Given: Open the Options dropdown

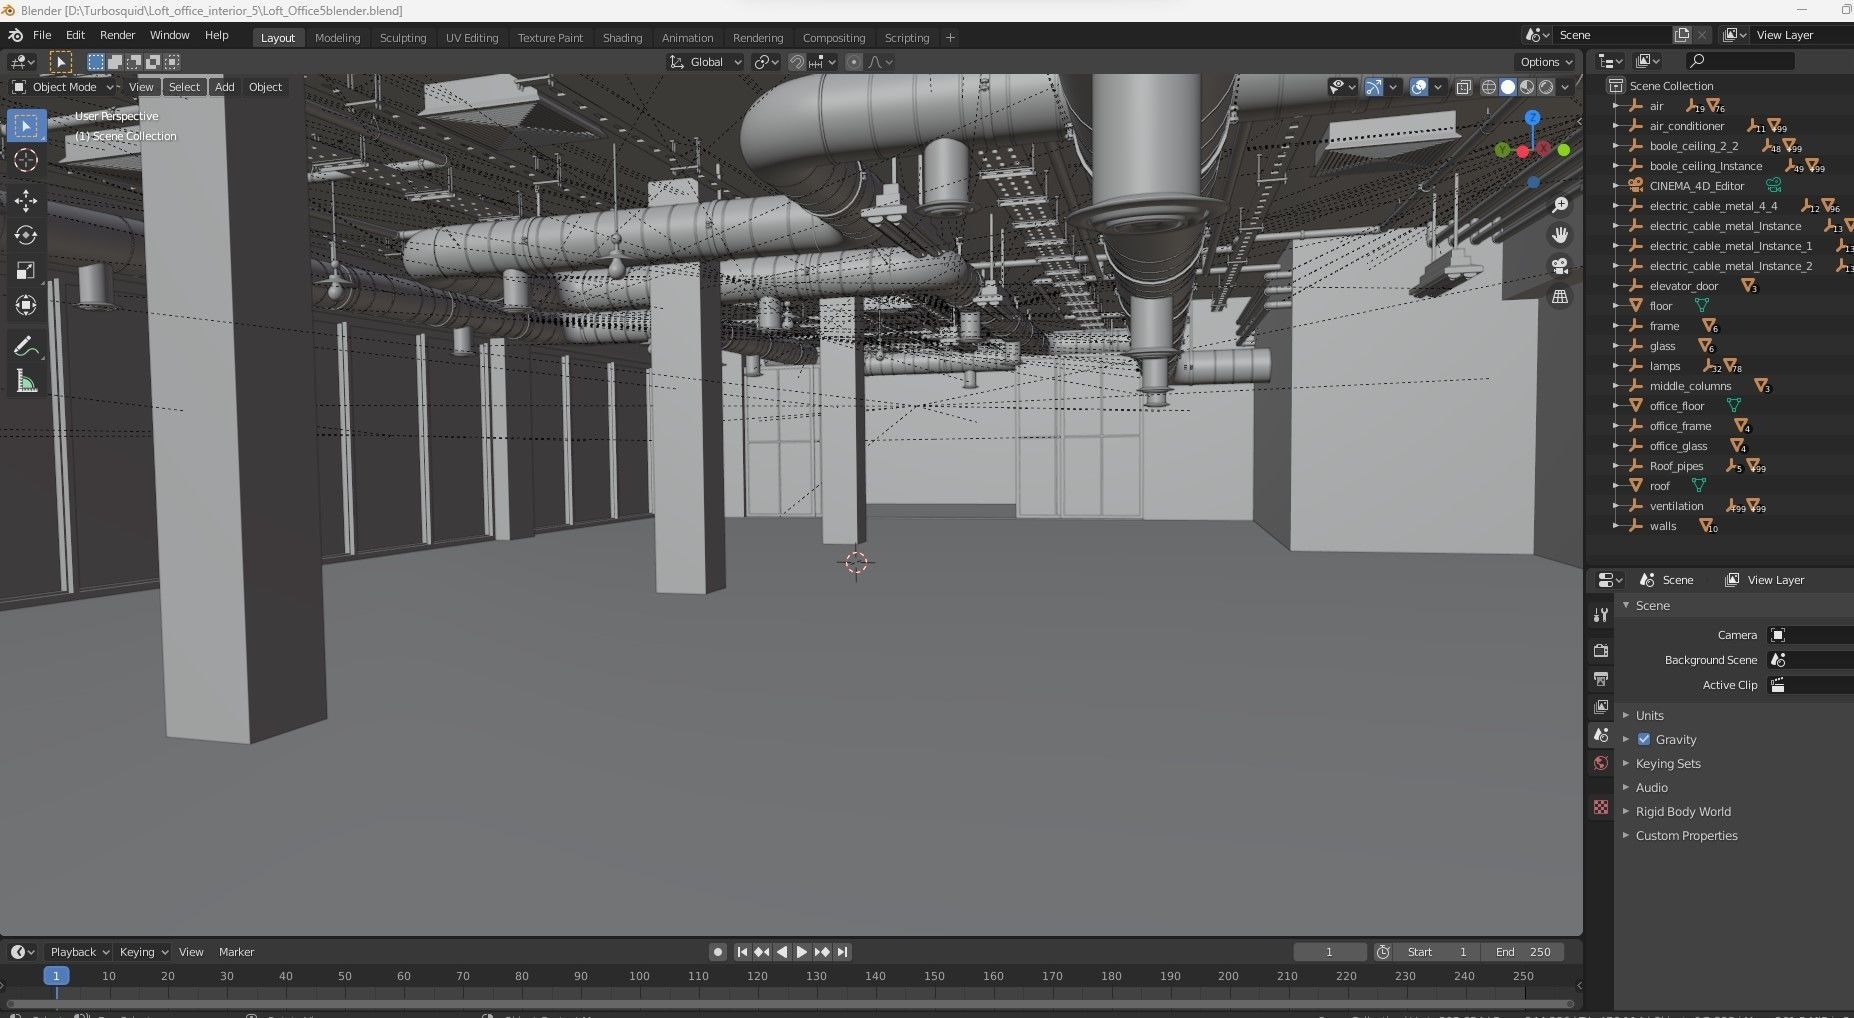Looking at the screenshot, I should [1546, 62].
